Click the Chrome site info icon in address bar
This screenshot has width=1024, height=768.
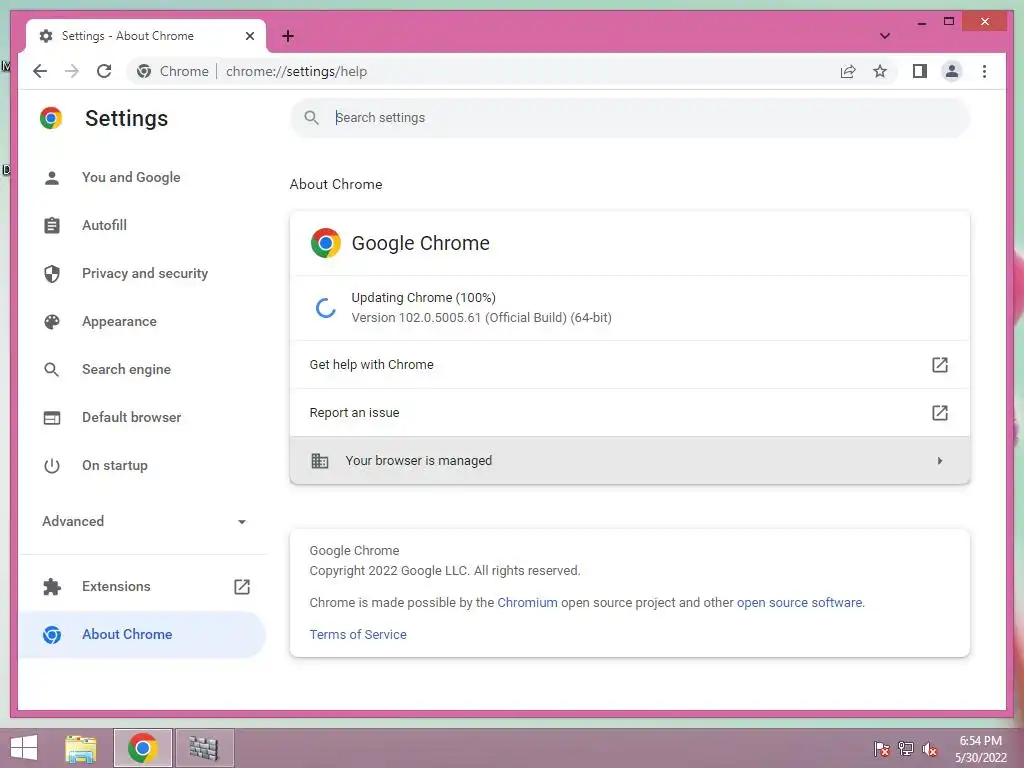144,71
